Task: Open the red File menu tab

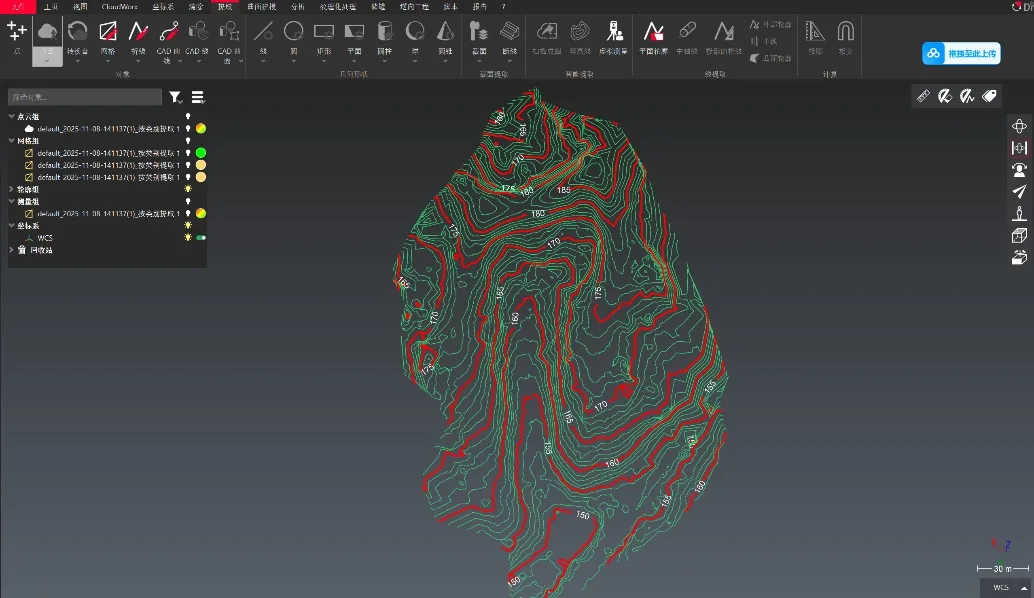Action: [x=17, y=6]
